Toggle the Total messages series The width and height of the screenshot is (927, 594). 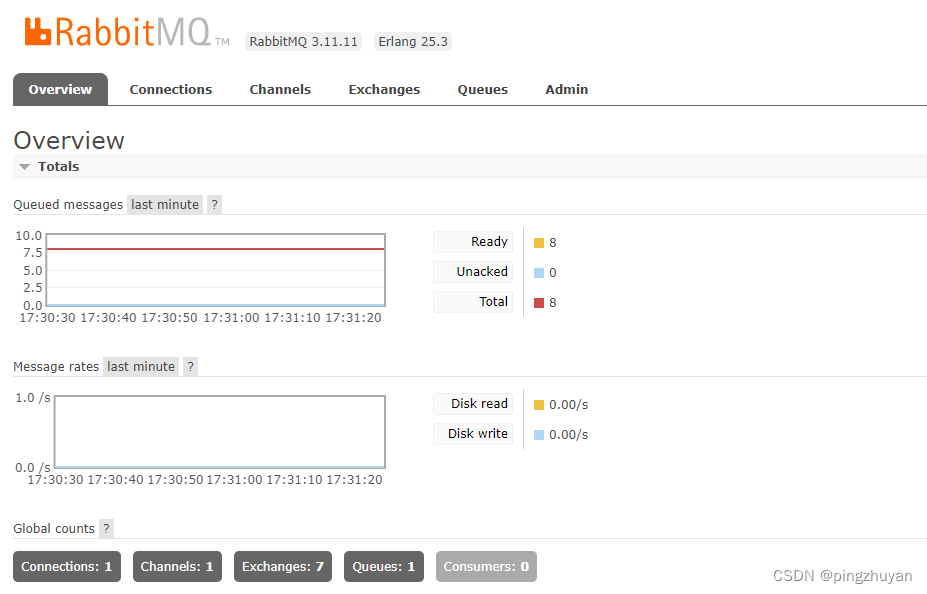pos(472,301)
